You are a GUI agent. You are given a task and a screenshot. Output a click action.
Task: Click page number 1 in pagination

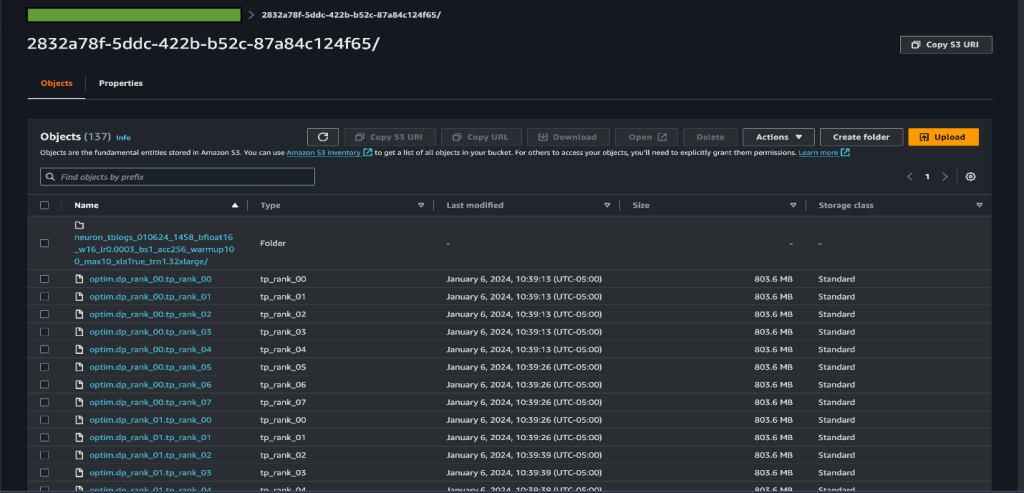point(927,177)
